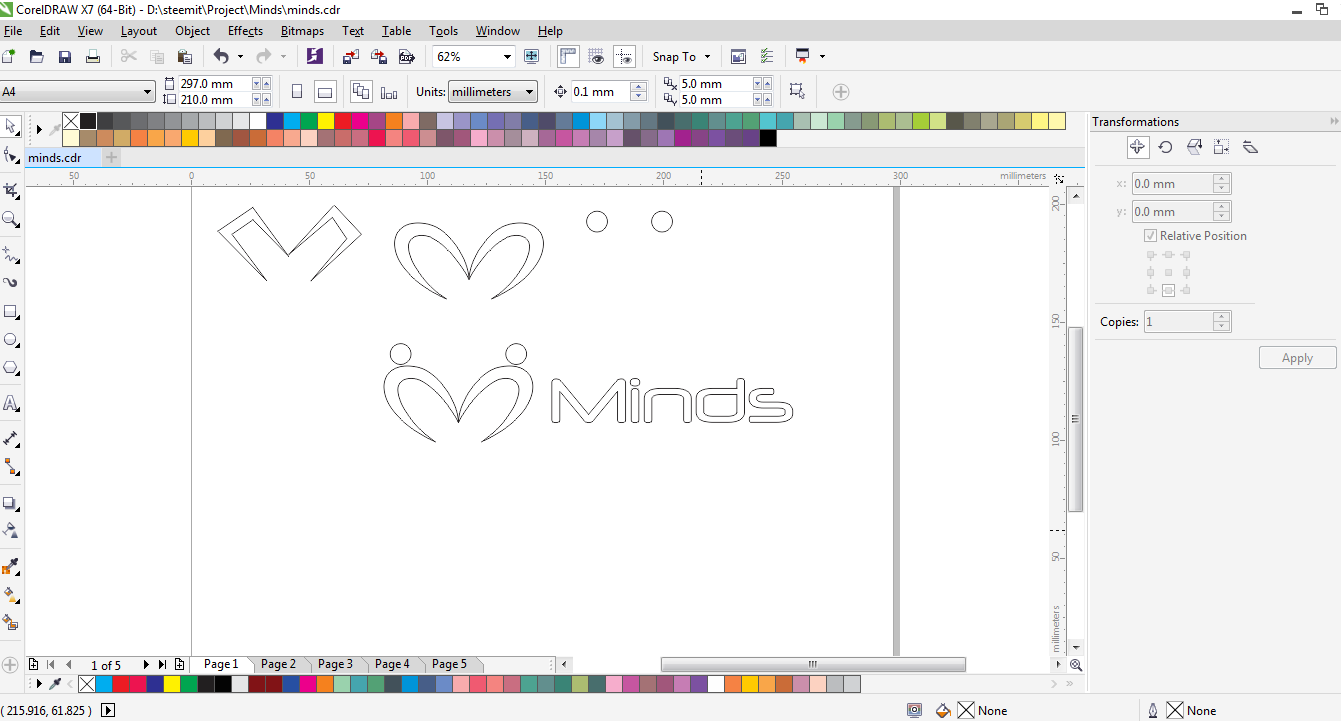Pick the yellow swatch in bottom palette
This screenshot has width=1341, height=721.
coord(171,684)
